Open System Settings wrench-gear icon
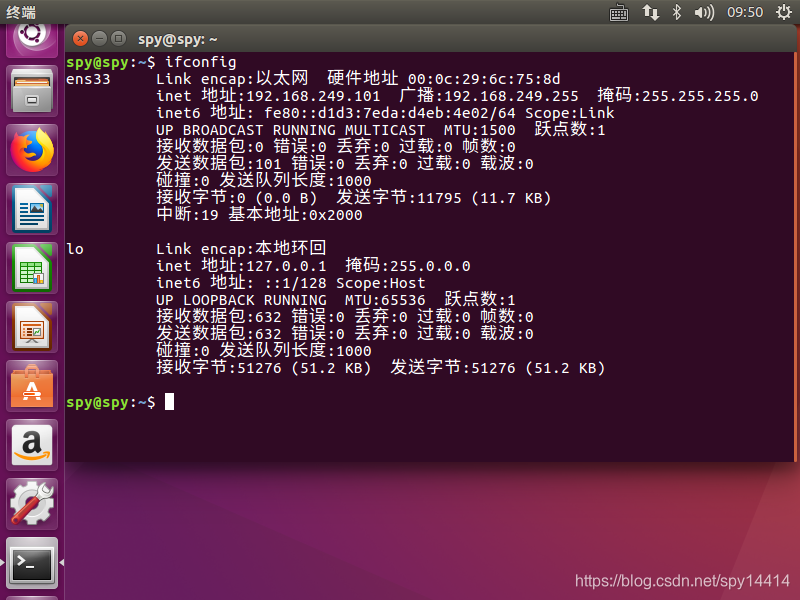The height and width of the screenshot is (600, 800). pyautogui.click(x=32, y=504)
